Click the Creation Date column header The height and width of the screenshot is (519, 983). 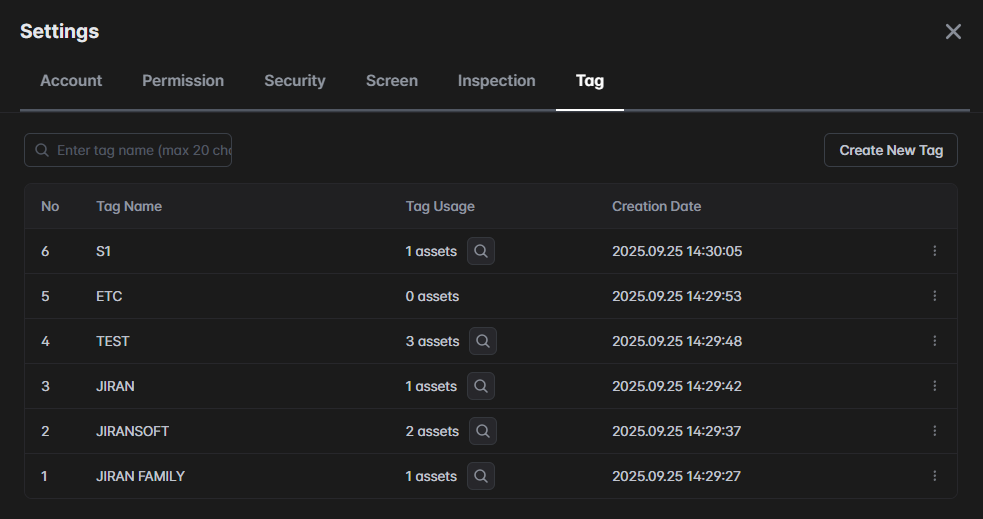(656, 206)
